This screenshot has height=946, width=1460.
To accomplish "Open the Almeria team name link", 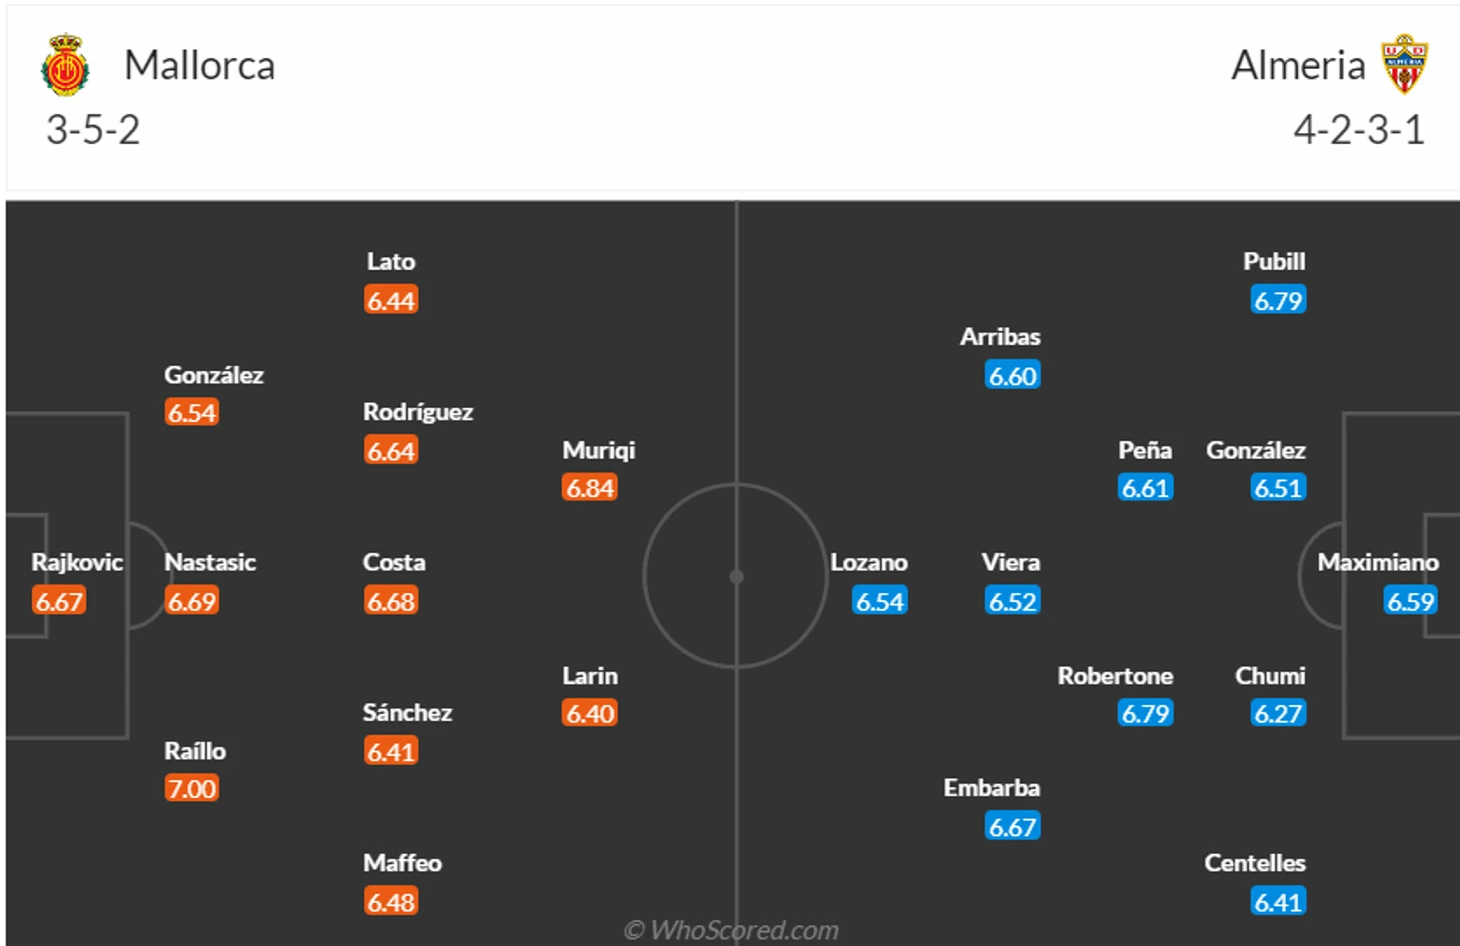I will point(1298,66).
